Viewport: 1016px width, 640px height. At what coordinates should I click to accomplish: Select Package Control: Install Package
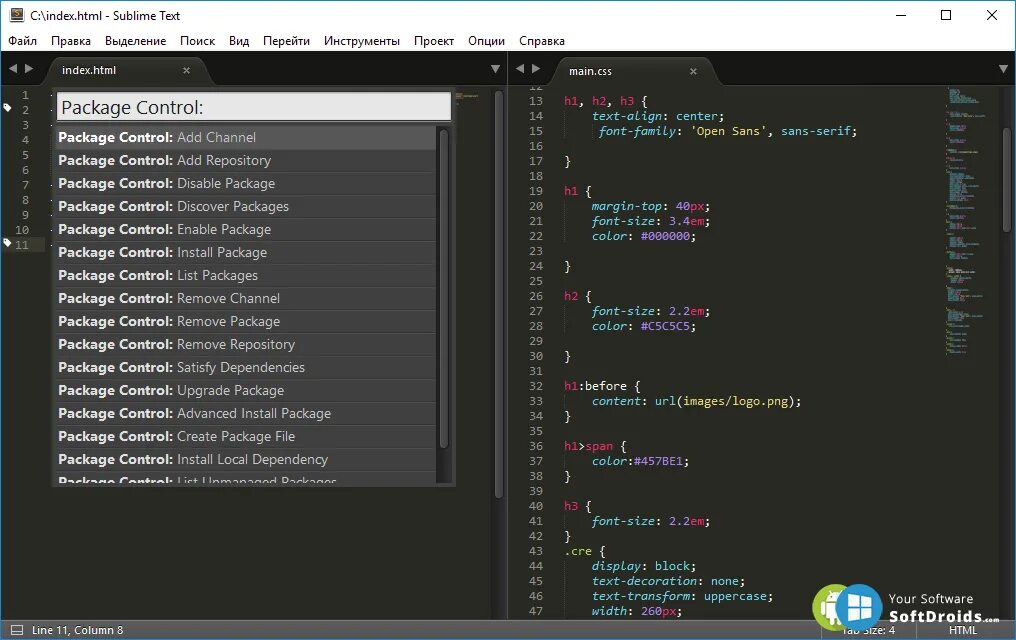pos(246,252)
